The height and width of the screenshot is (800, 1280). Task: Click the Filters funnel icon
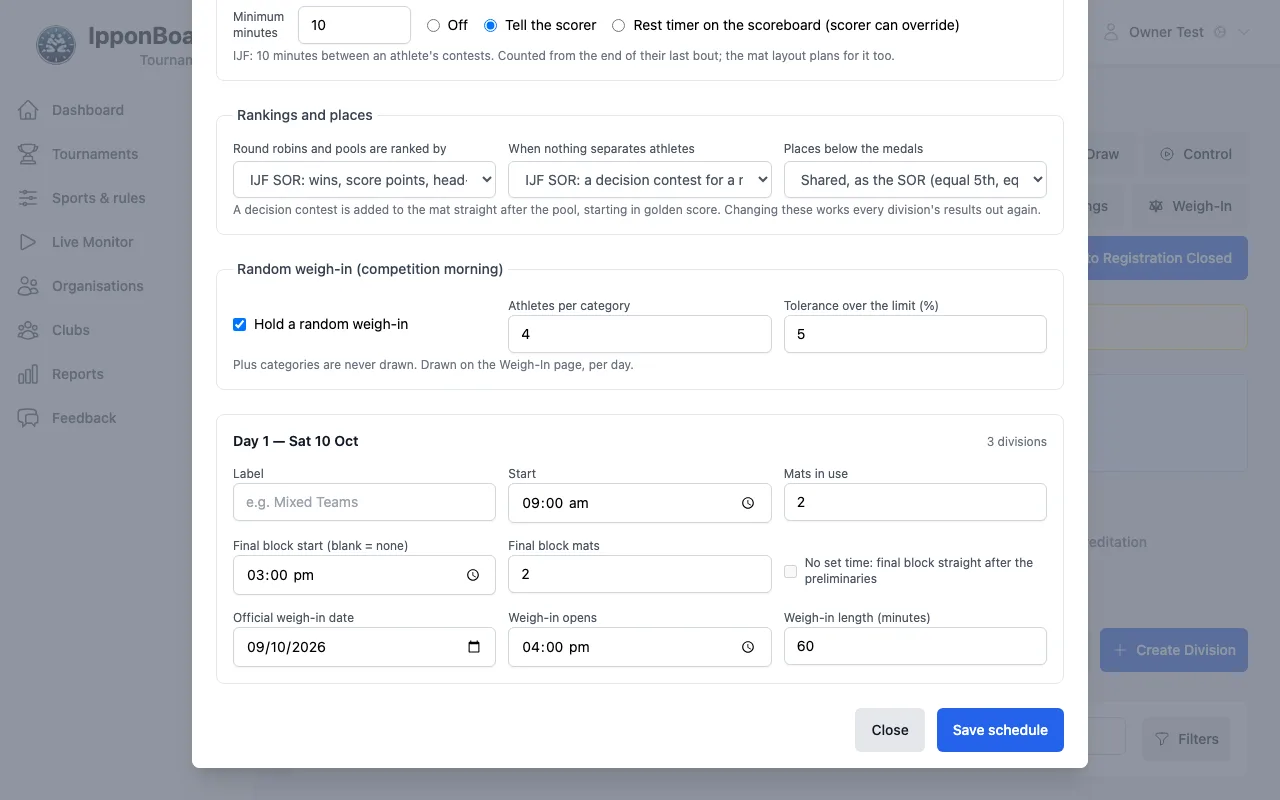click(1162, 739)
